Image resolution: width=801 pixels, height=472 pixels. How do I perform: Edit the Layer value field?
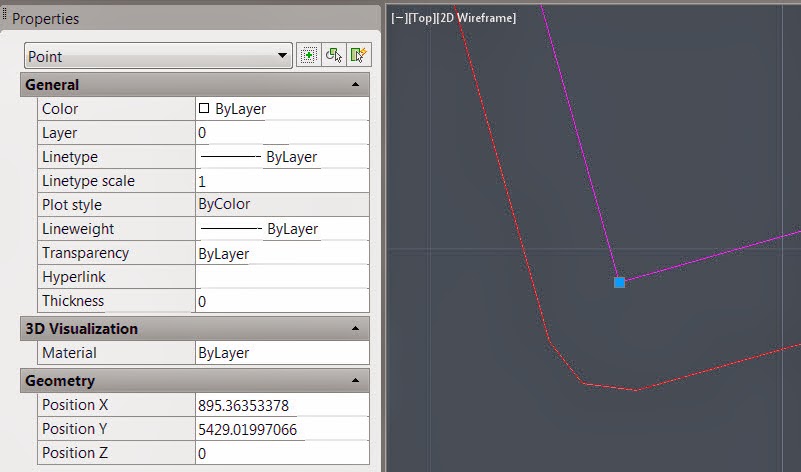click(282, 133)
